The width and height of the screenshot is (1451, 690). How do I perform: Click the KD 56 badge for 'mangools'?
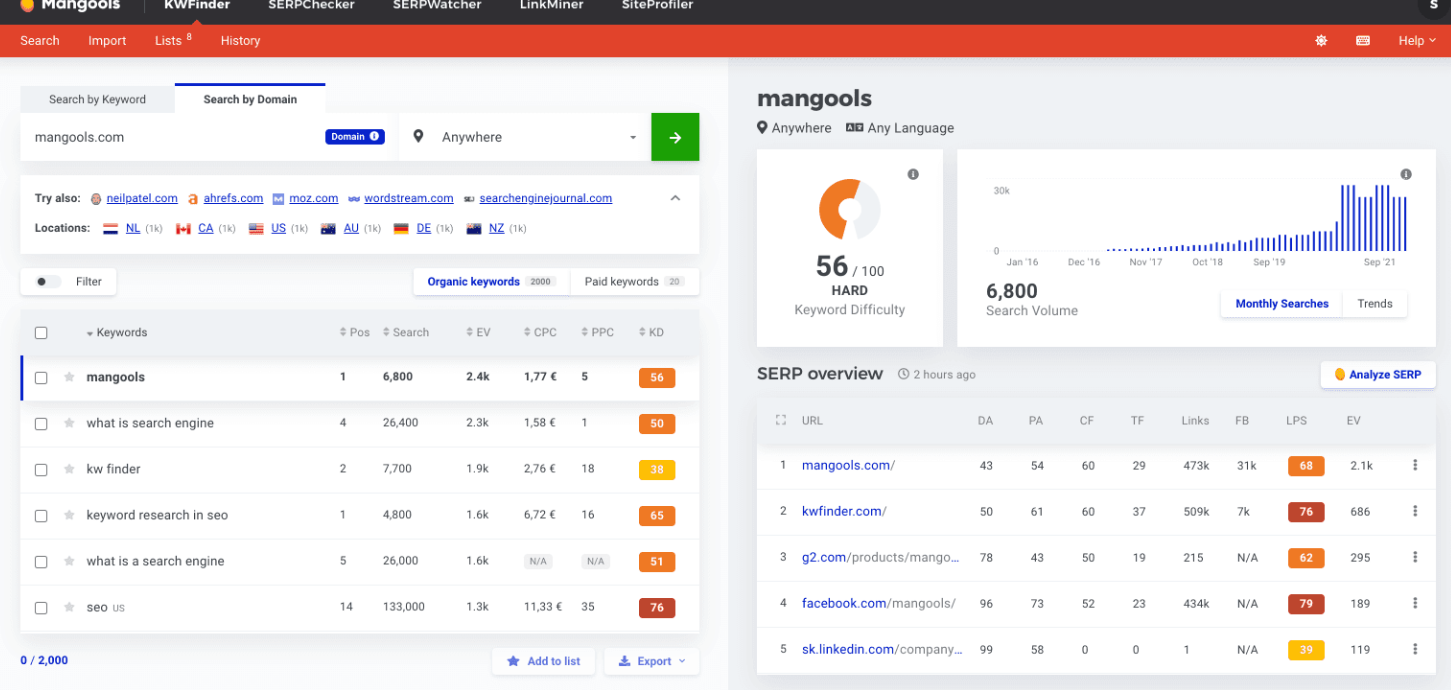point(657,378)
